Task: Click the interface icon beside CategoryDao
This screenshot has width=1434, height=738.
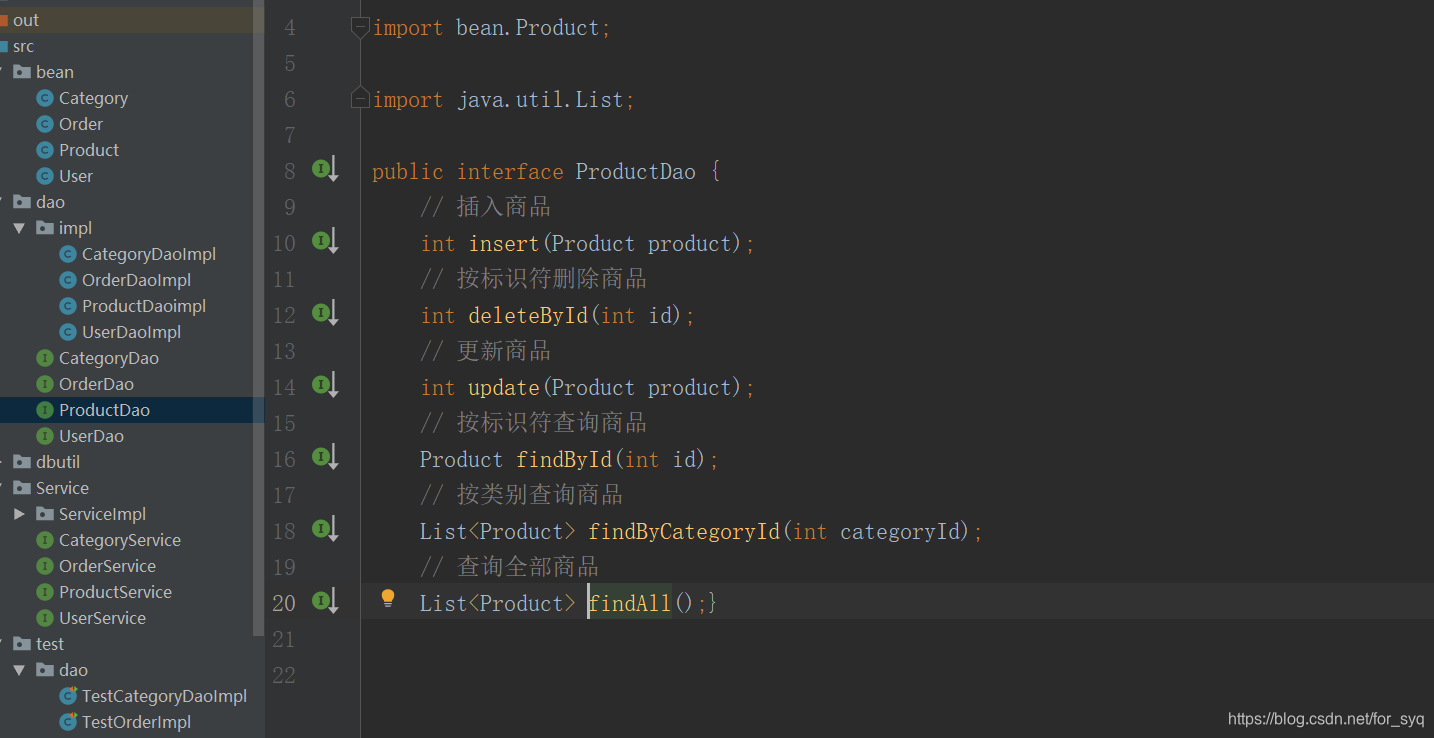Action: click(44, 358)
